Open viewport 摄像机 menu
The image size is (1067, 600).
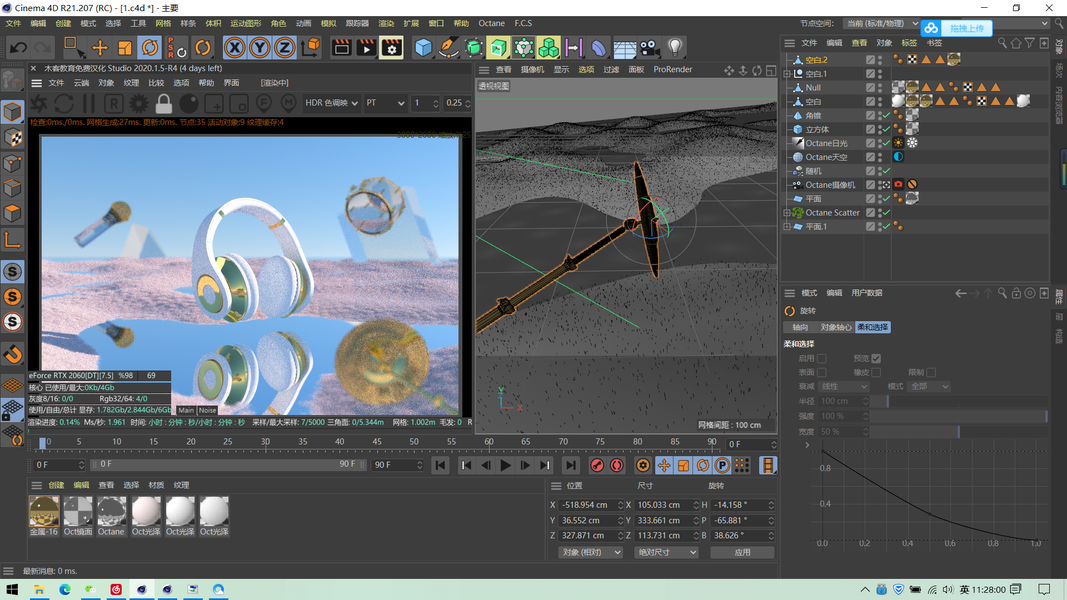(x=532, y=69)
